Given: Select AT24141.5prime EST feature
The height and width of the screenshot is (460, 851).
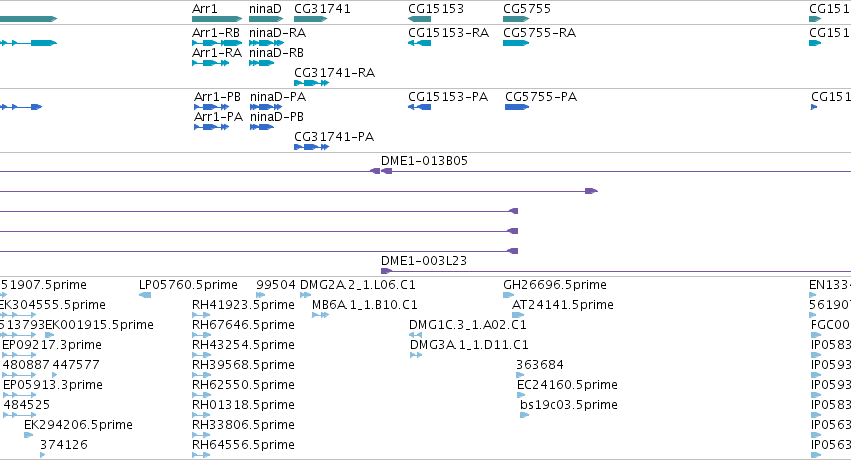Looking at the screenshot, I should click(x=518, y=315).
